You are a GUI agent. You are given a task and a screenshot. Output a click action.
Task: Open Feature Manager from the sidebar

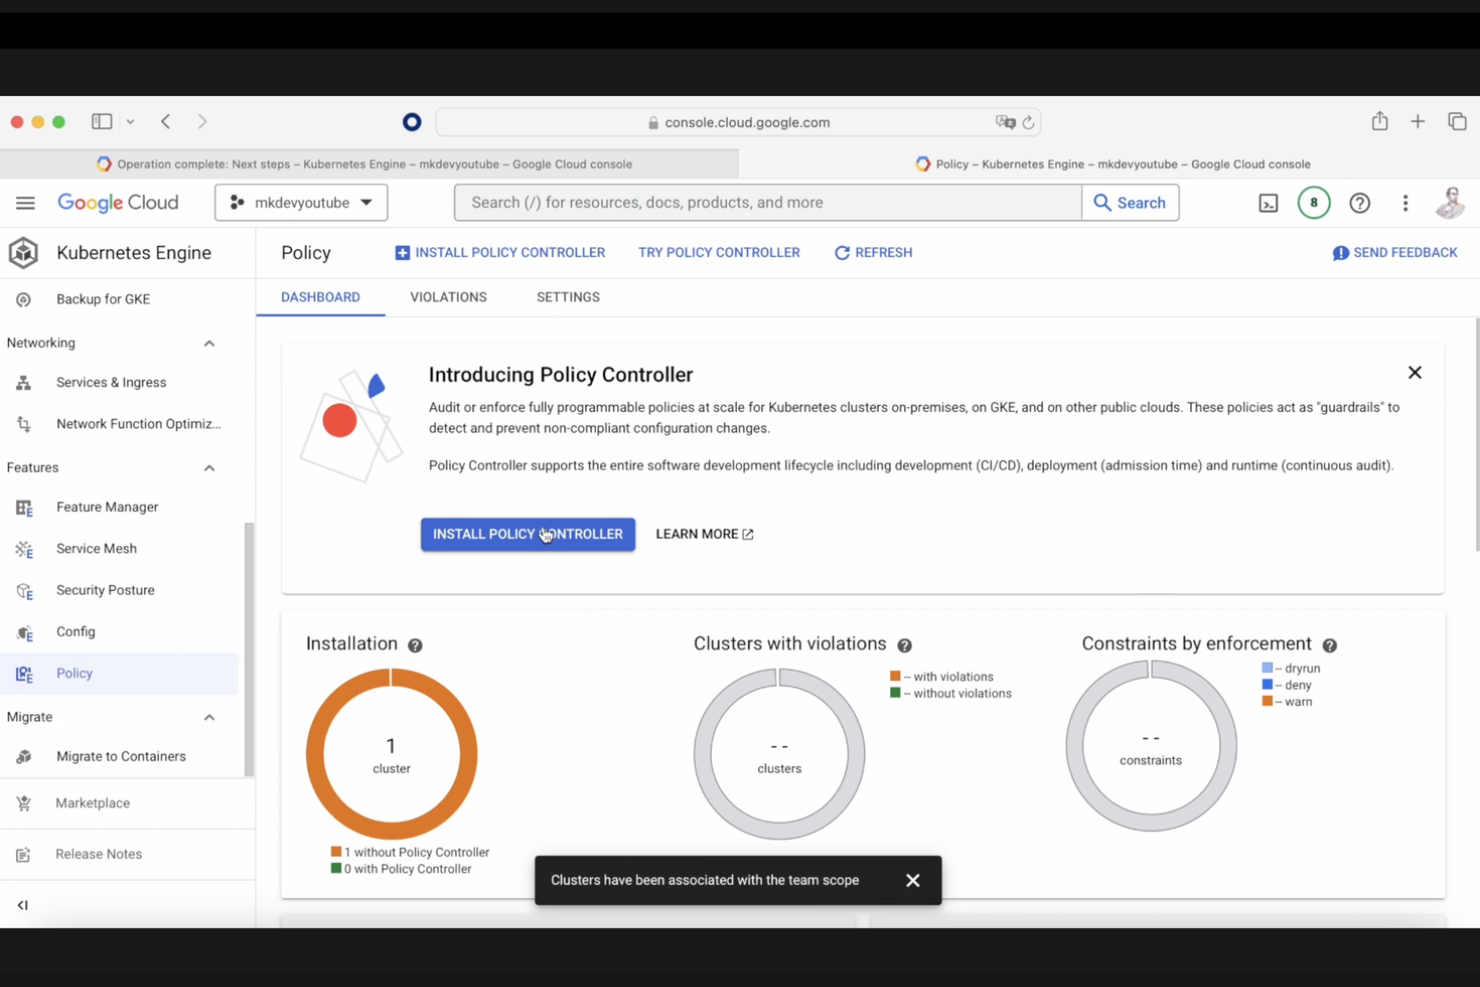(x=107, y=507)
